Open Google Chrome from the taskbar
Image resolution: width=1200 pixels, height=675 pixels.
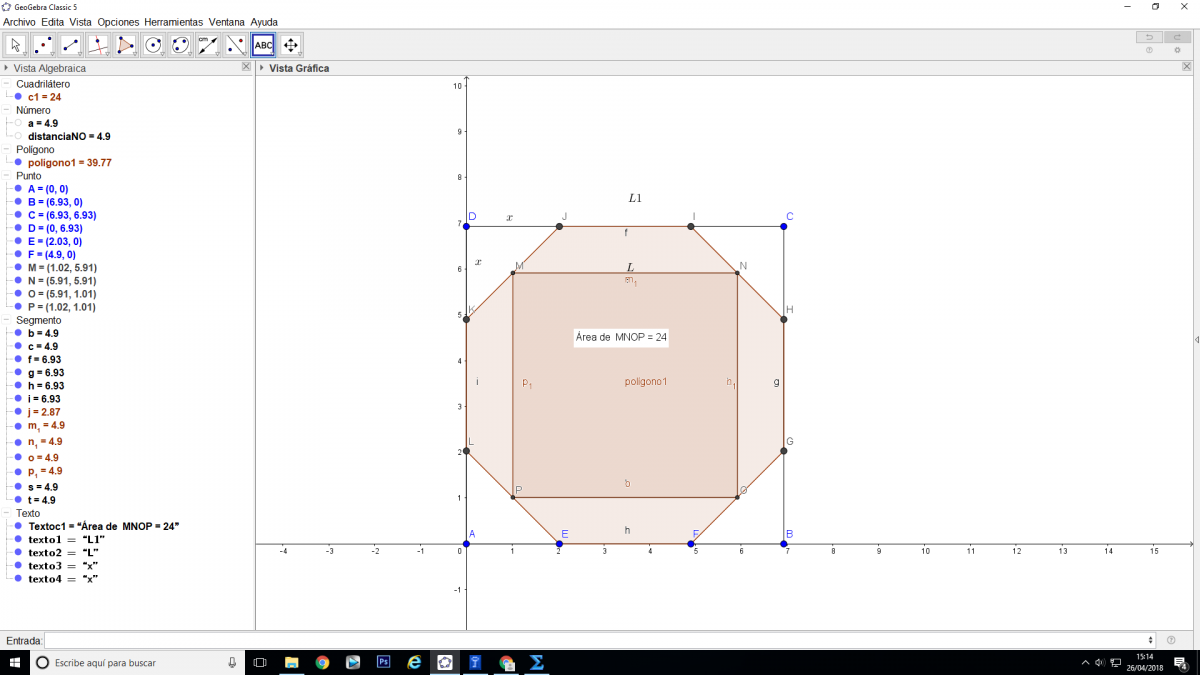point(322,662)
